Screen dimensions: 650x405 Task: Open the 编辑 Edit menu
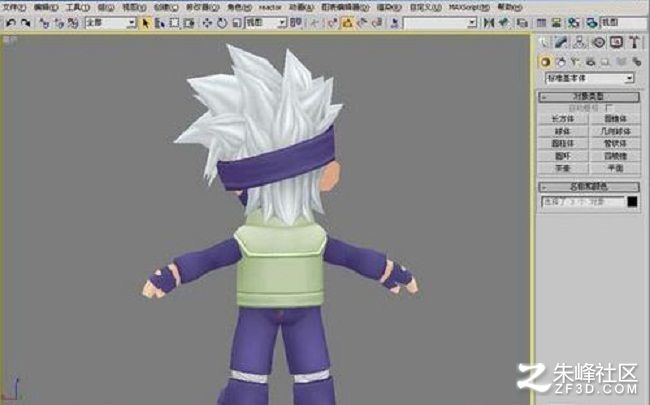[x=46, y=7]
